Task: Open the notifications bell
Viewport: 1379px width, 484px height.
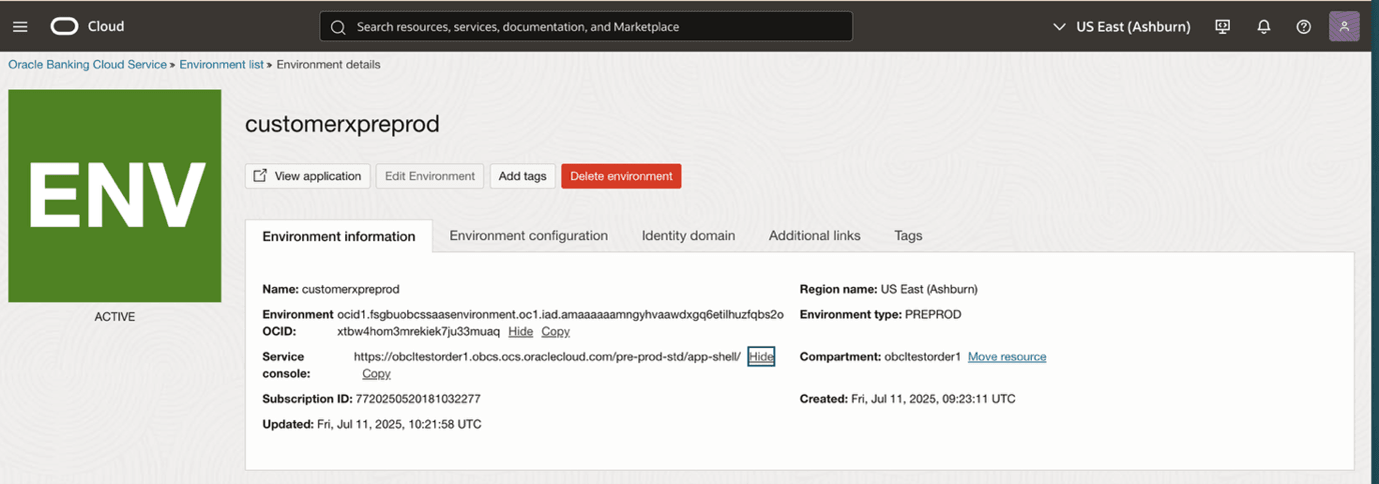Action: coord(1263,27)
